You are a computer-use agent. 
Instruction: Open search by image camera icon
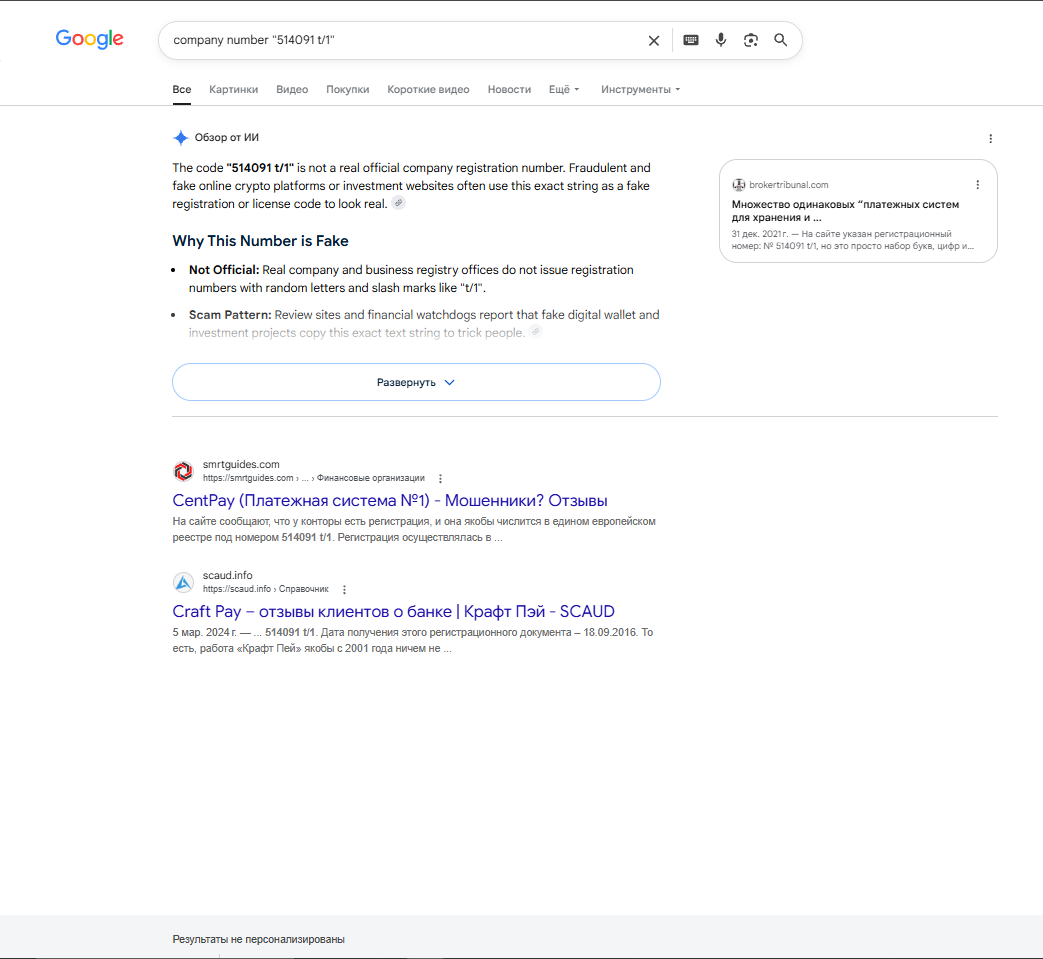click(x=750, y=40)
